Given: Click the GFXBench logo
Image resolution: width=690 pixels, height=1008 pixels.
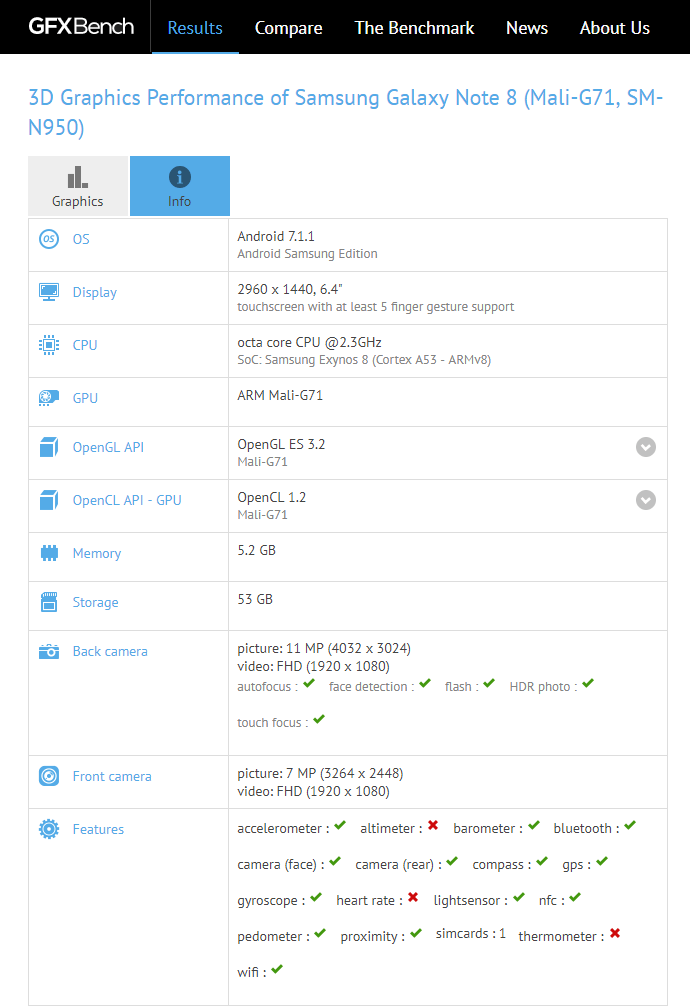Looking at the screenshot, I should pos(81,26).
